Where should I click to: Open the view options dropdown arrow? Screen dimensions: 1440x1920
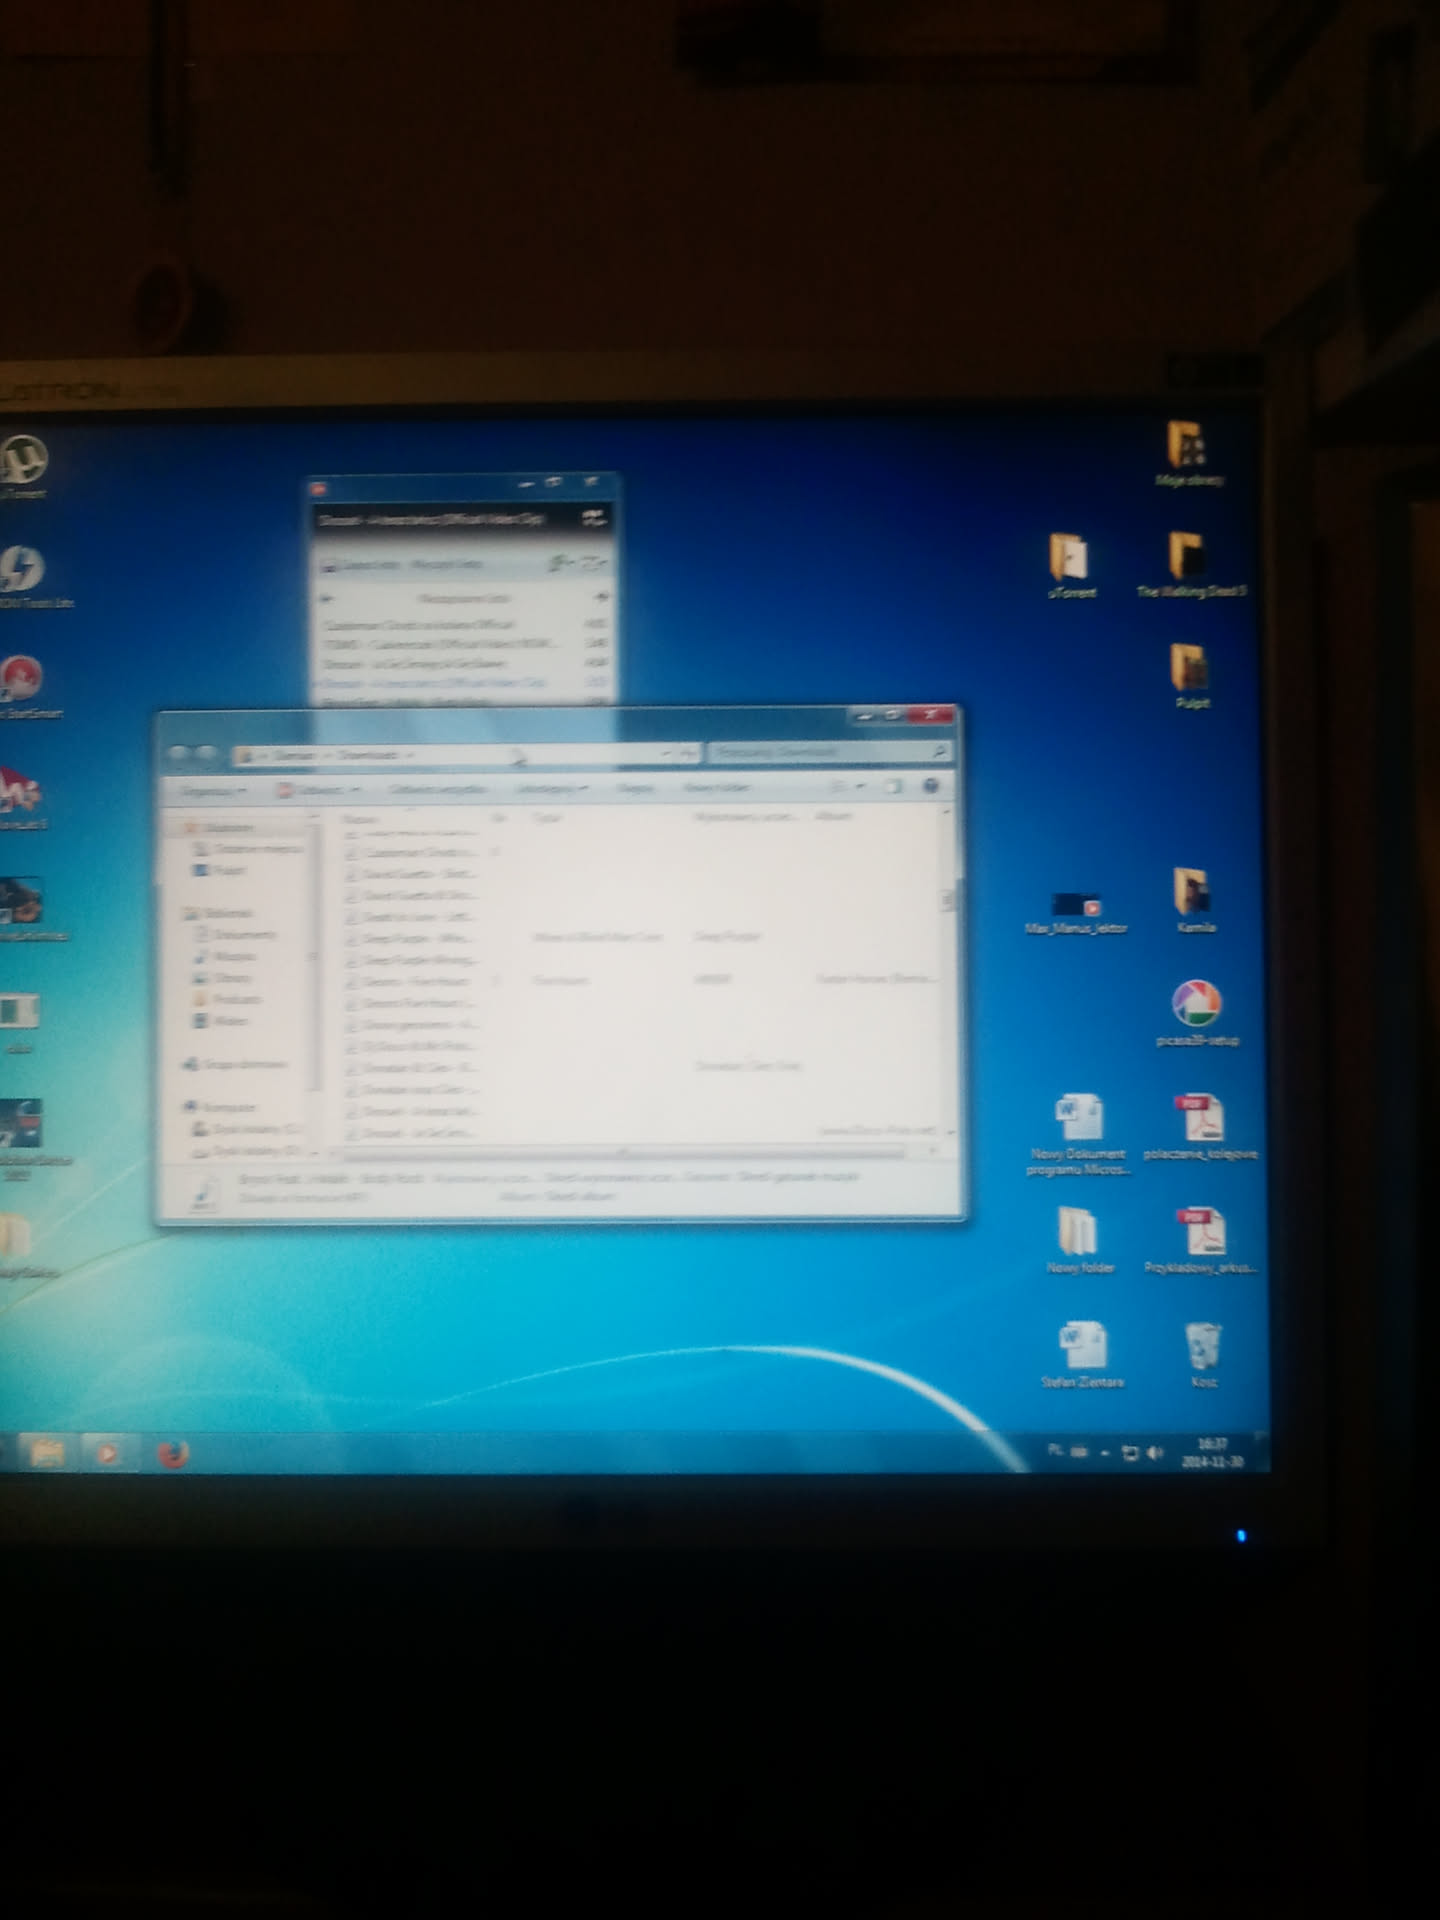pos(860,787)
